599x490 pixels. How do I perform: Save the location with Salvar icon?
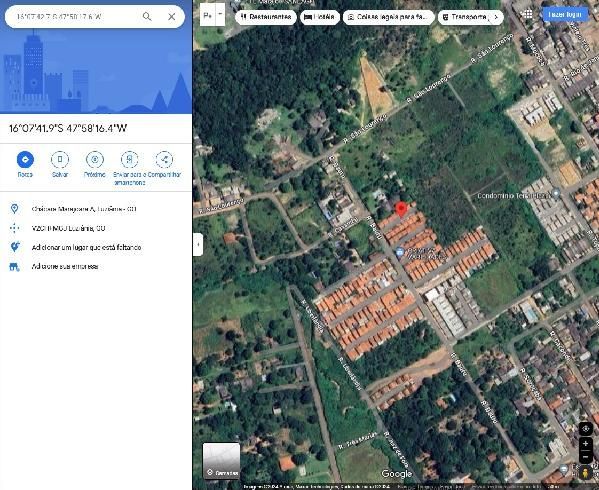[x=60, y=159]
